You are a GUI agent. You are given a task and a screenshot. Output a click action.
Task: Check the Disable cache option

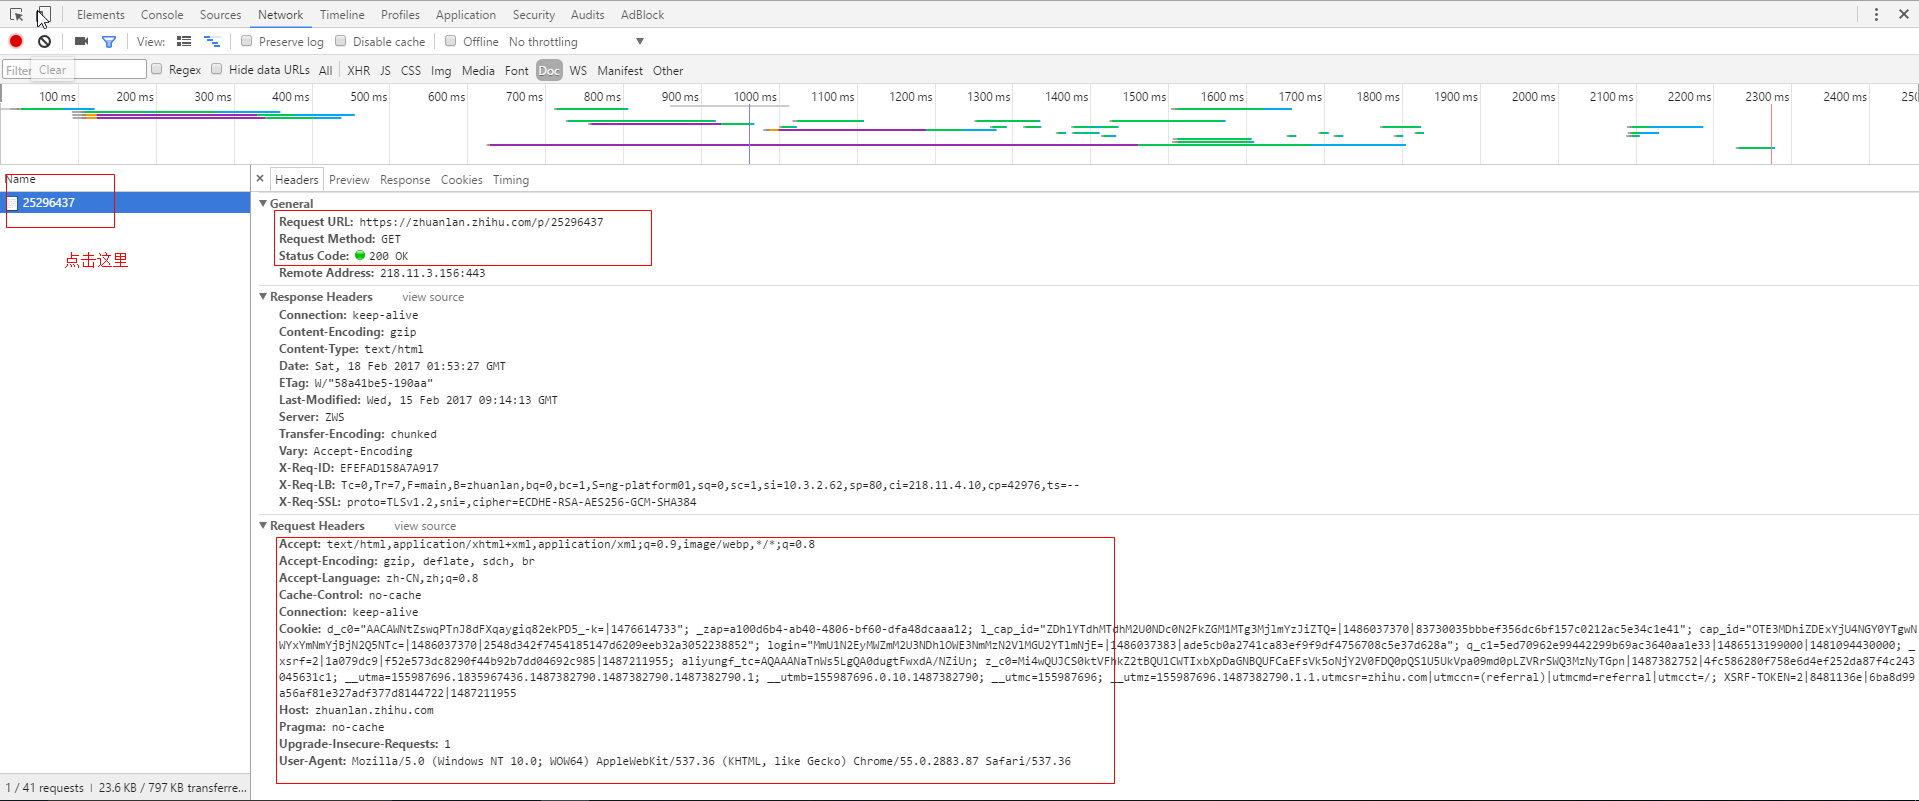pyautogui.click(x=341, y=41)
